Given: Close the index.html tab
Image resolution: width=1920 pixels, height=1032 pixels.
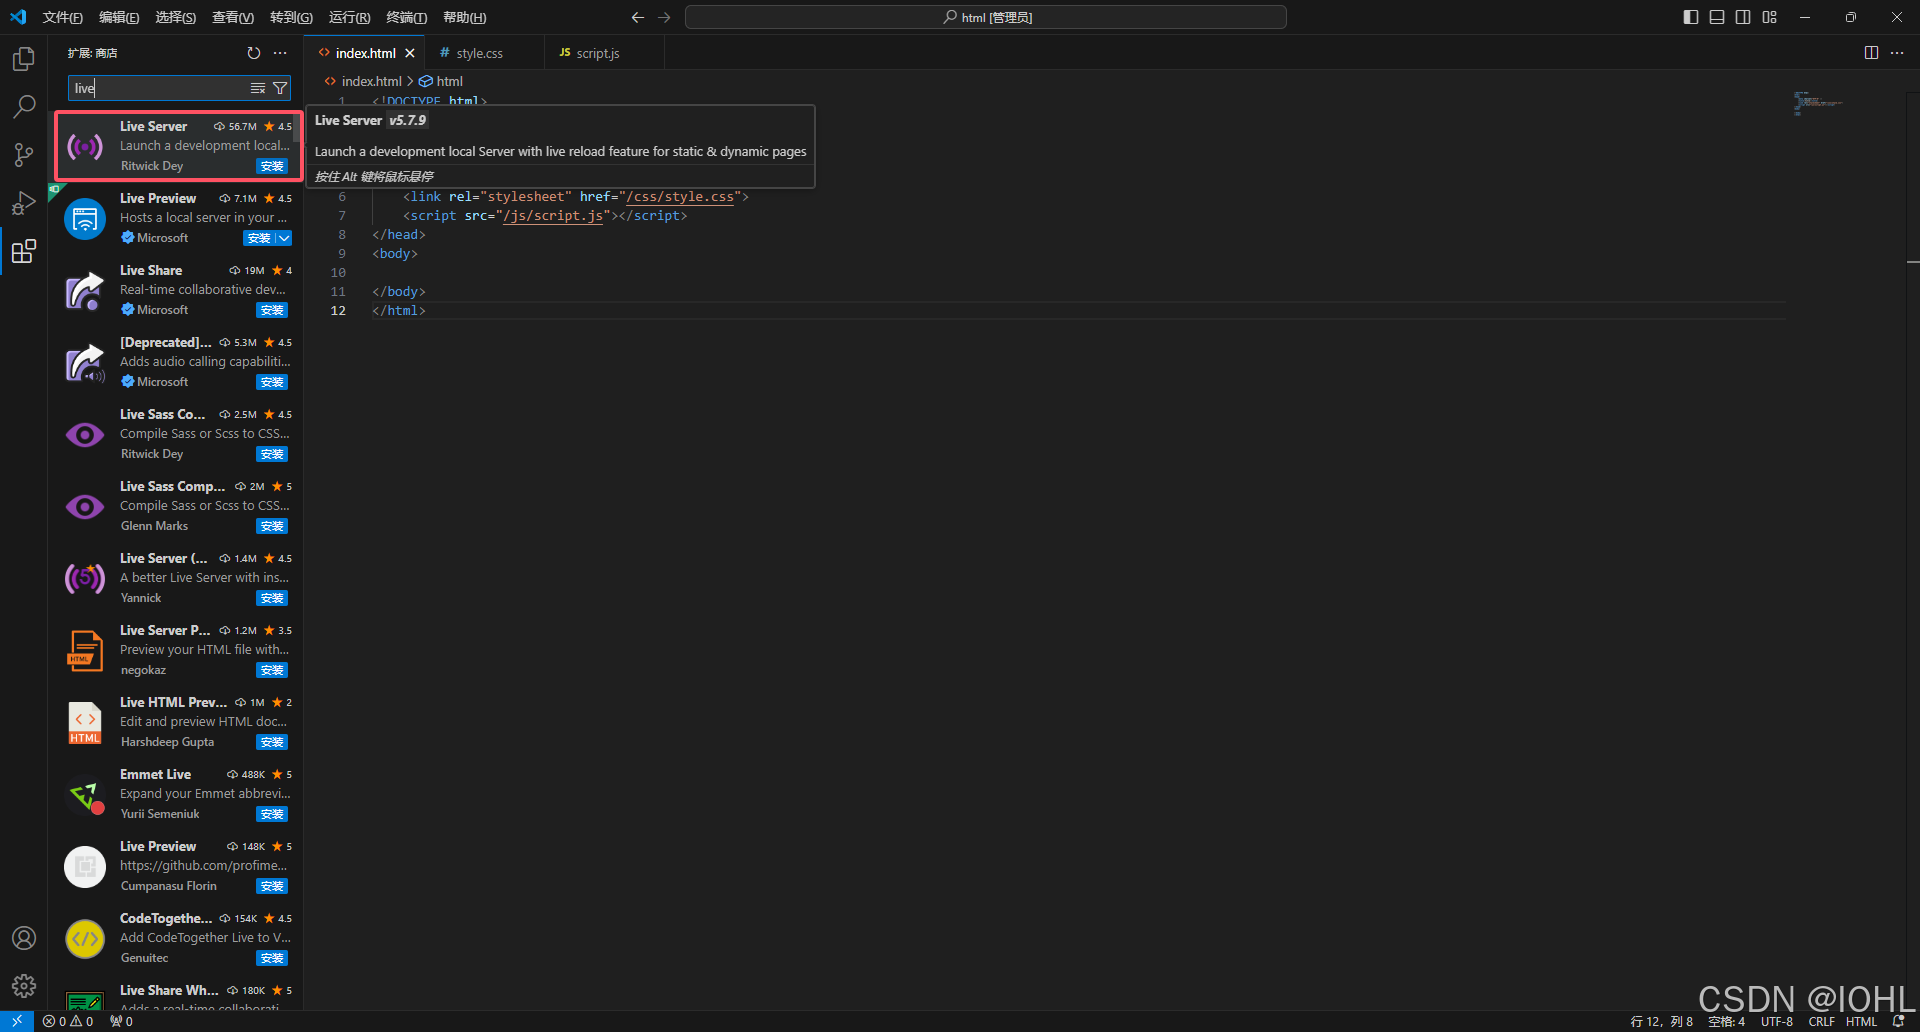Looking at the screenshot, I should point(410,53).
